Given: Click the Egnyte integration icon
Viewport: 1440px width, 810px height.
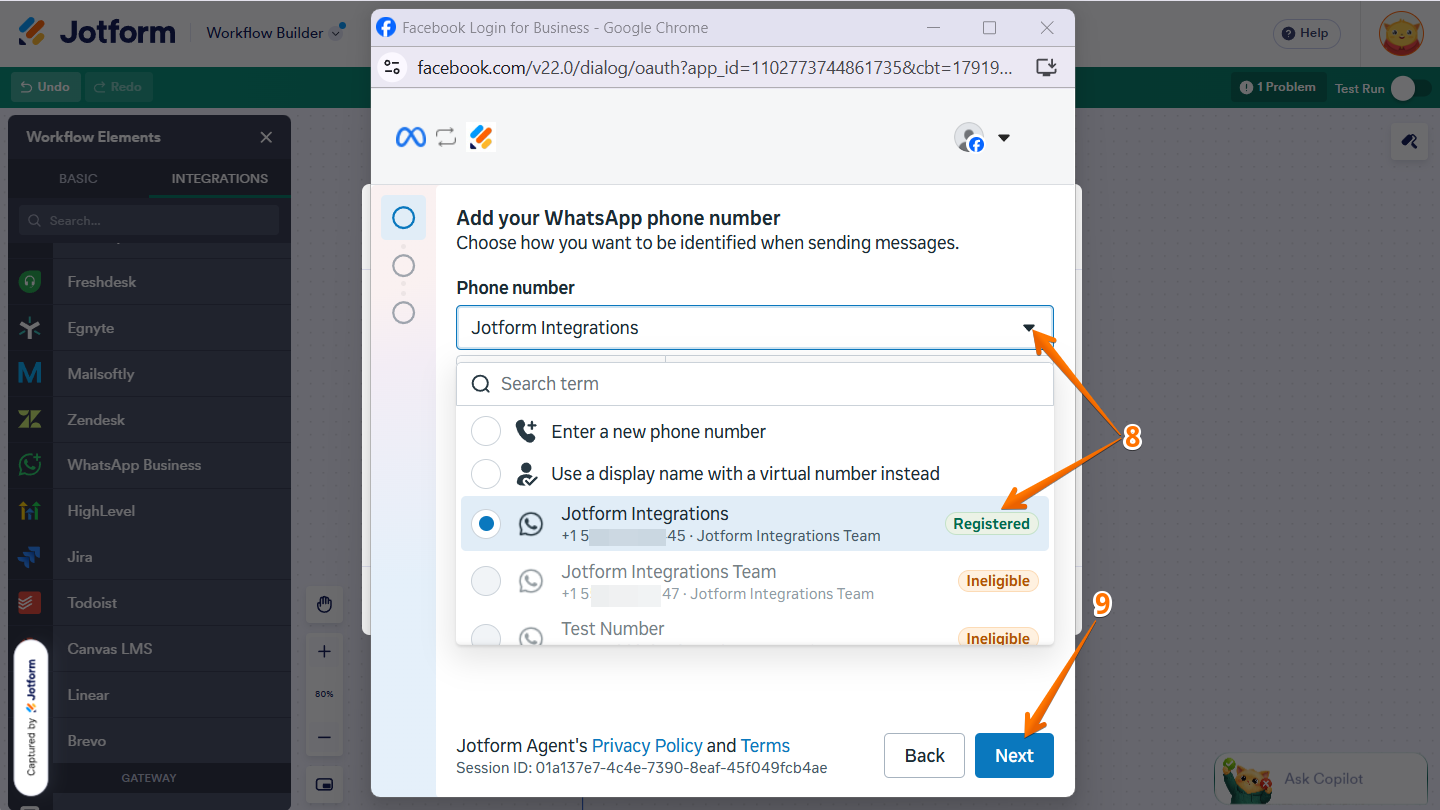Looking at the screenshot, I should click(30, 328).
